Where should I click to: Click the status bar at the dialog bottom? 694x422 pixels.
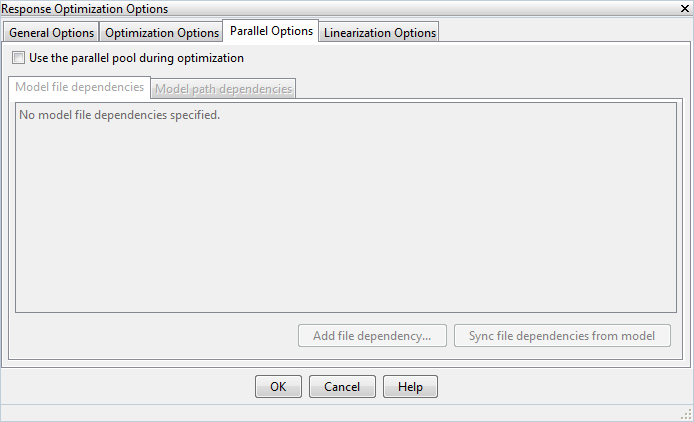340,413
